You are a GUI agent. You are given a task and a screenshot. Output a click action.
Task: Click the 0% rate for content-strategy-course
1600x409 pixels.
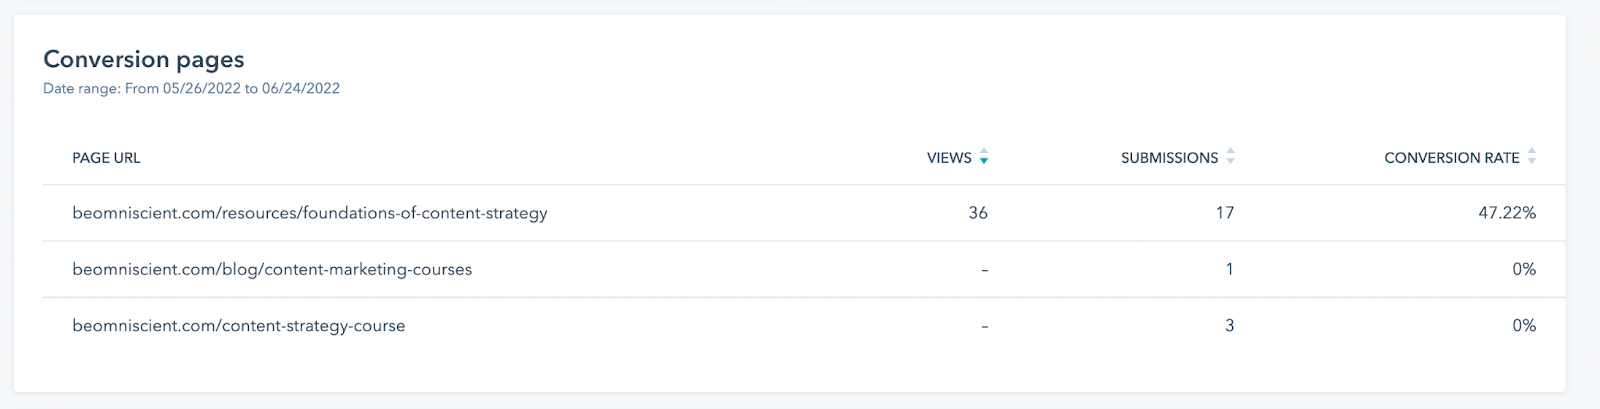click(x=1524, y=325)
